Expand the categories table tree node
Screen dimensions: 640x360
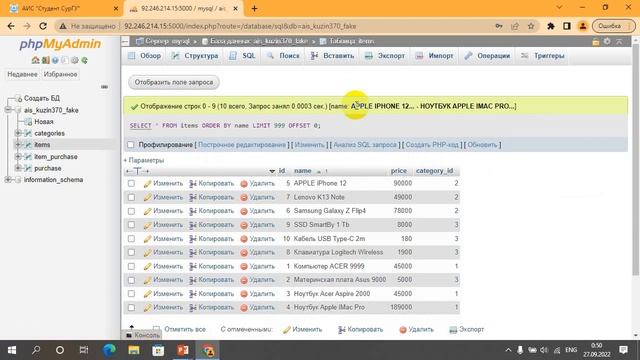tap(18, 133)
